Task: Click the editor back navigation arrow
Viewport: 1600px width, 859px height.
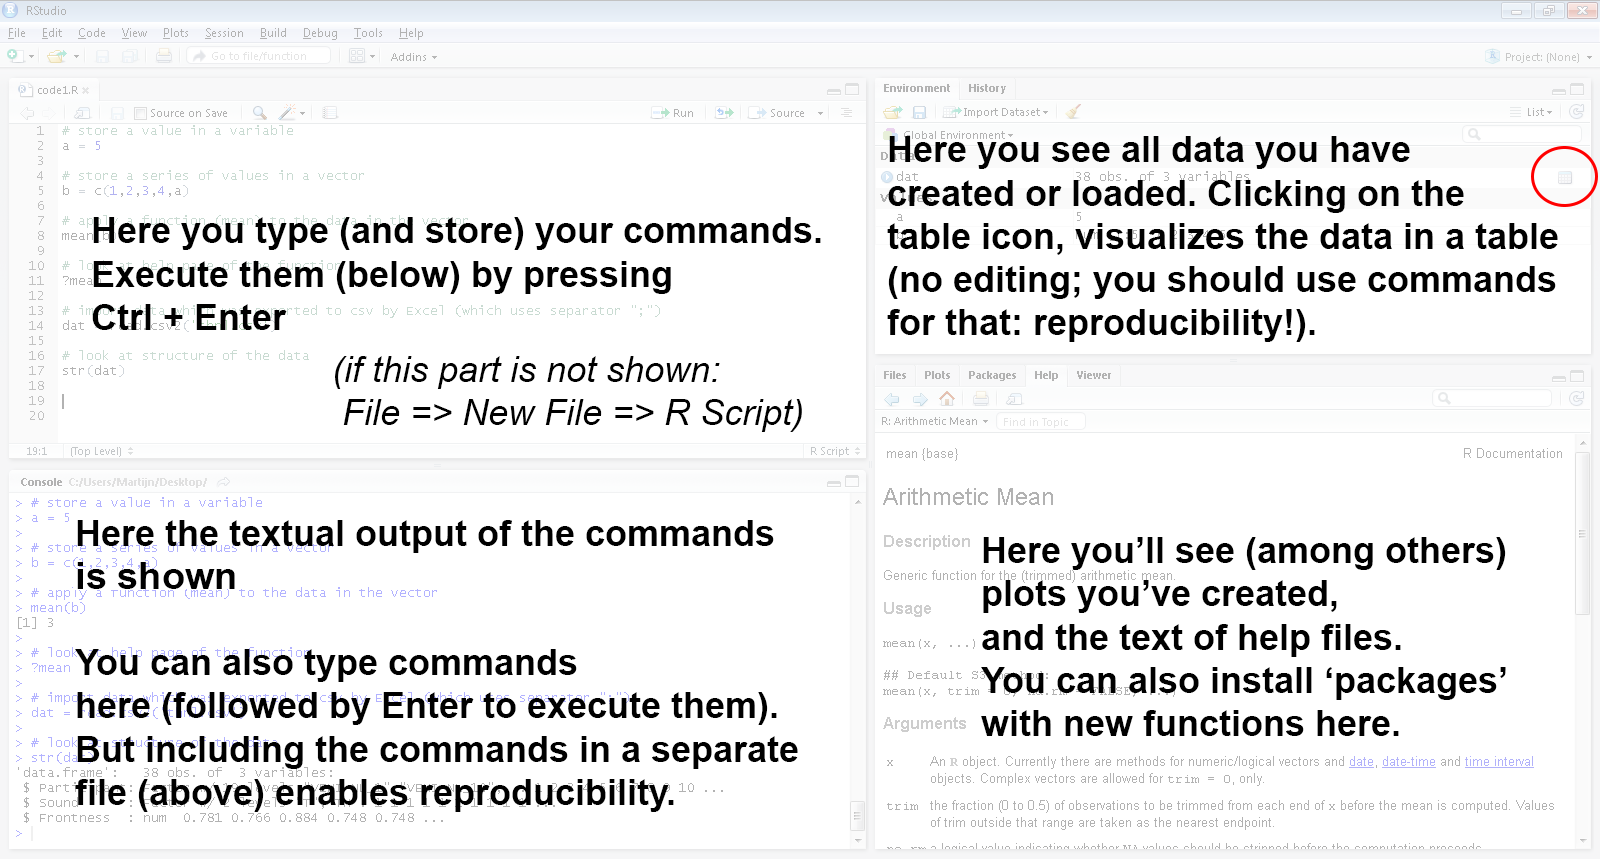Action: pos(27,113)
